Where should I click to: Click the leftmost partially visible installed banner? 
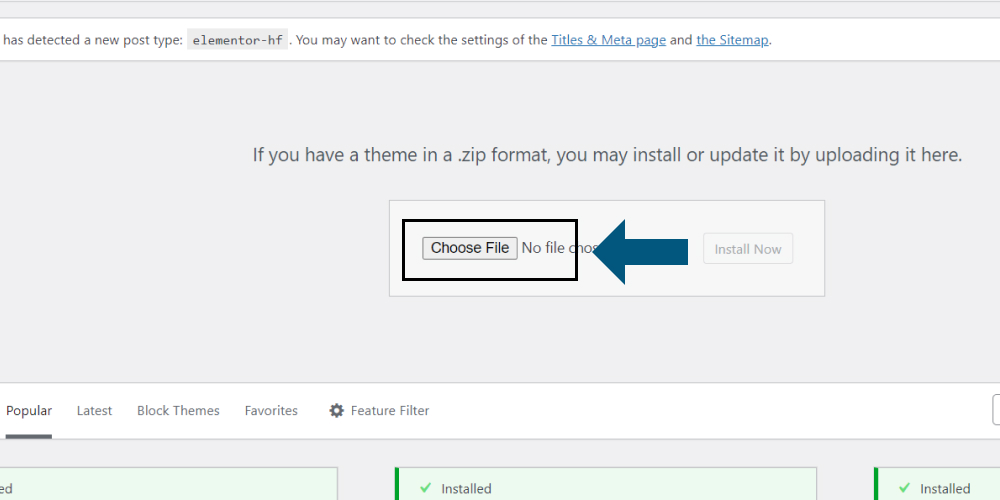pyautogui.click(x=168, y=484)
